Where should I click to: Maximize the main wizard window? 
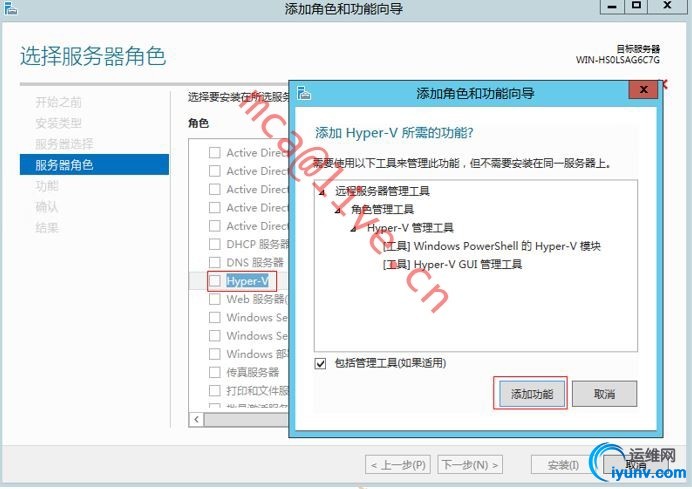pyautogui.click(x=636, y=6)
